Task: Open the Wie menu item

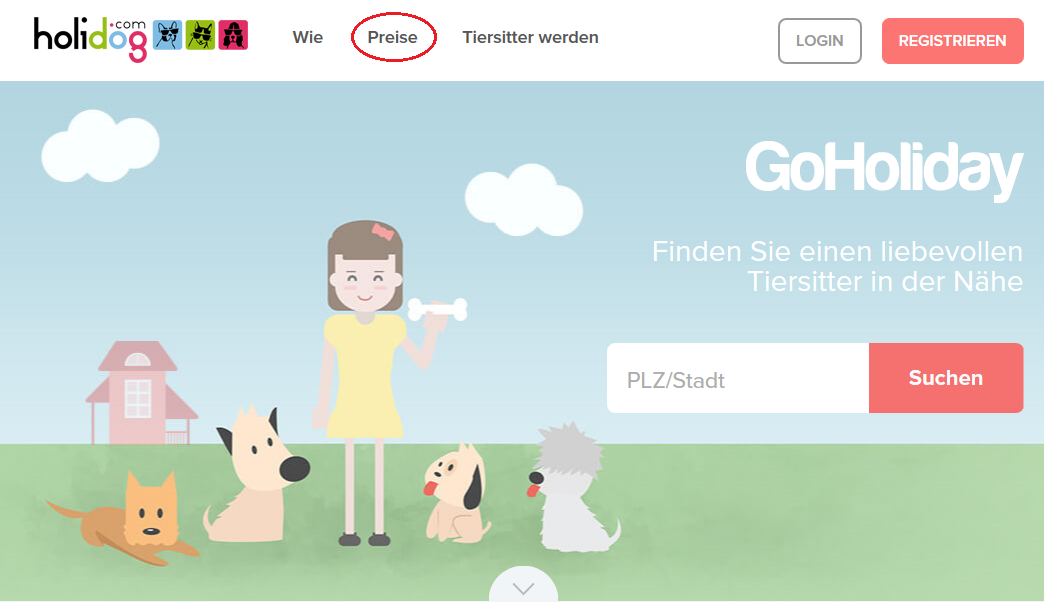Action: [308, 37]
